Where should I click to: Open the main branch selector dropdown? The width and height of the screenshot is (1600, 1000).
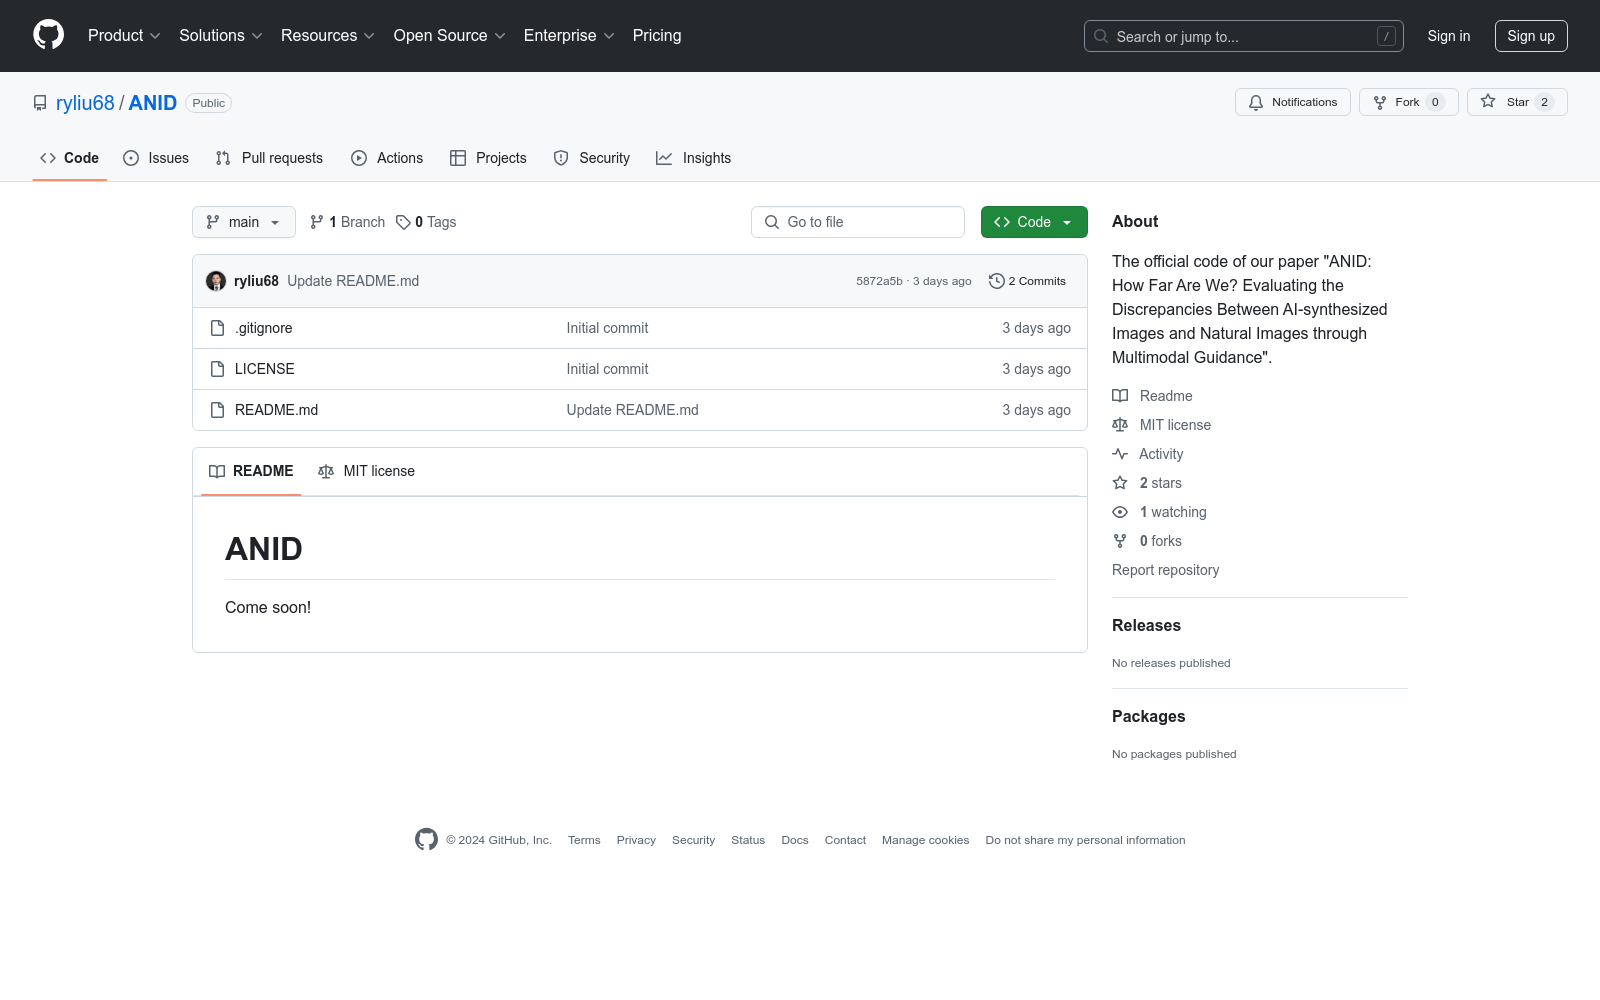tap(244, 222)
